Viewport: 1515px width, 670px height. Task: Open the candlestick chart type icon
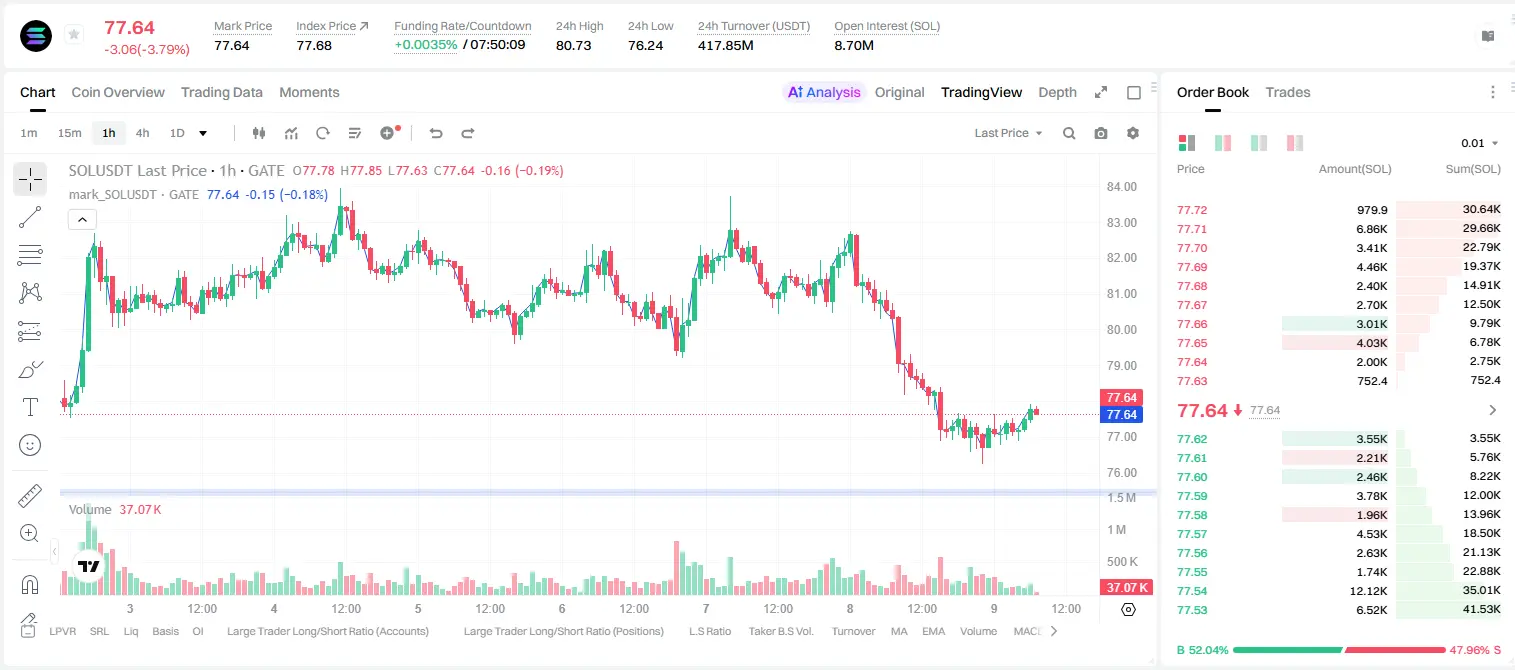coord(259,133)
